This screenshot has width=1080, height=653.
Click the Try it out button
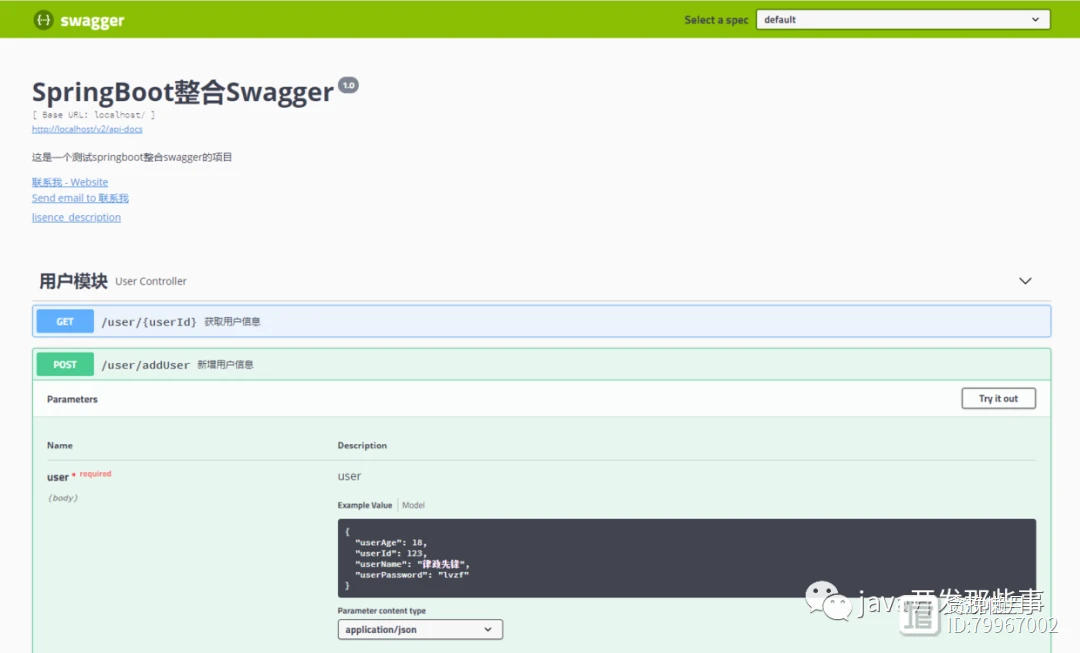click(998, 398)
